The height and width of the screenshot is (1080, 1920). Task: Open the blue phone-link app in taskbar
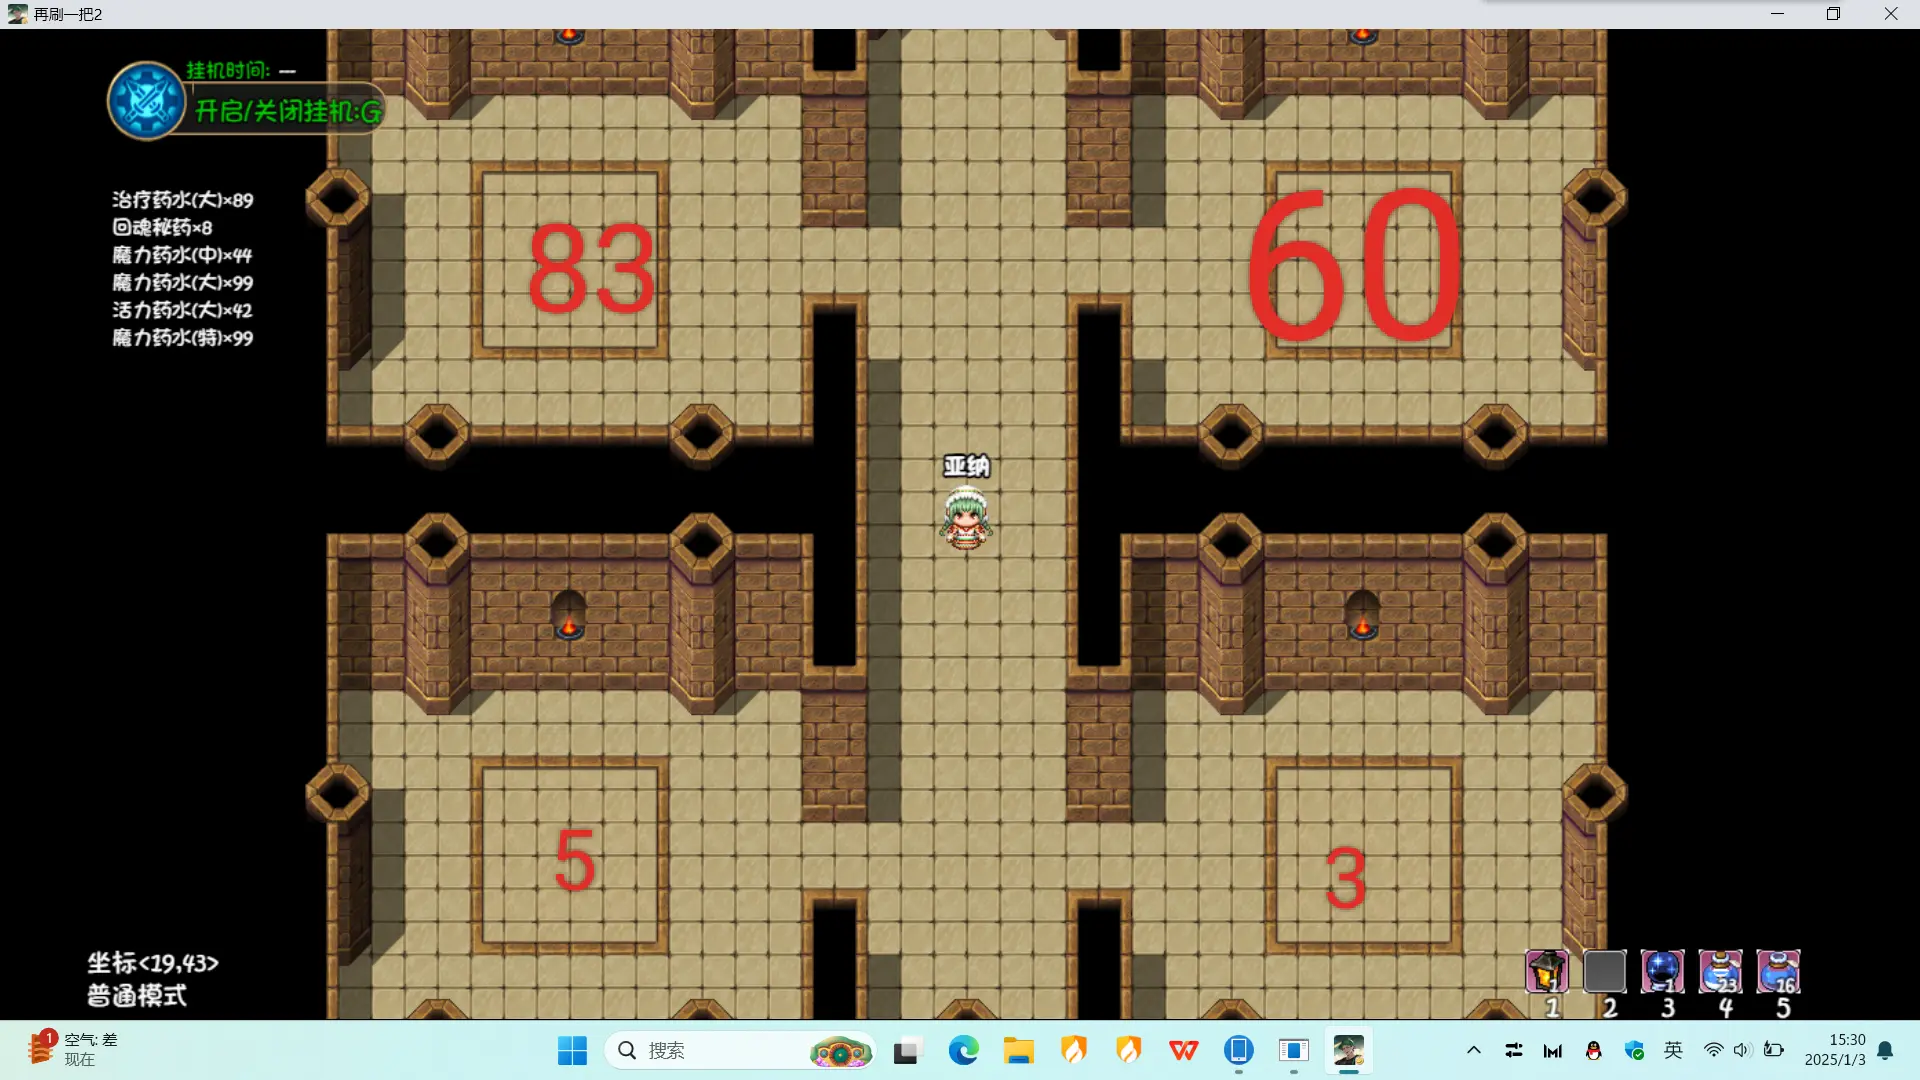[x=1238, y=1050]
